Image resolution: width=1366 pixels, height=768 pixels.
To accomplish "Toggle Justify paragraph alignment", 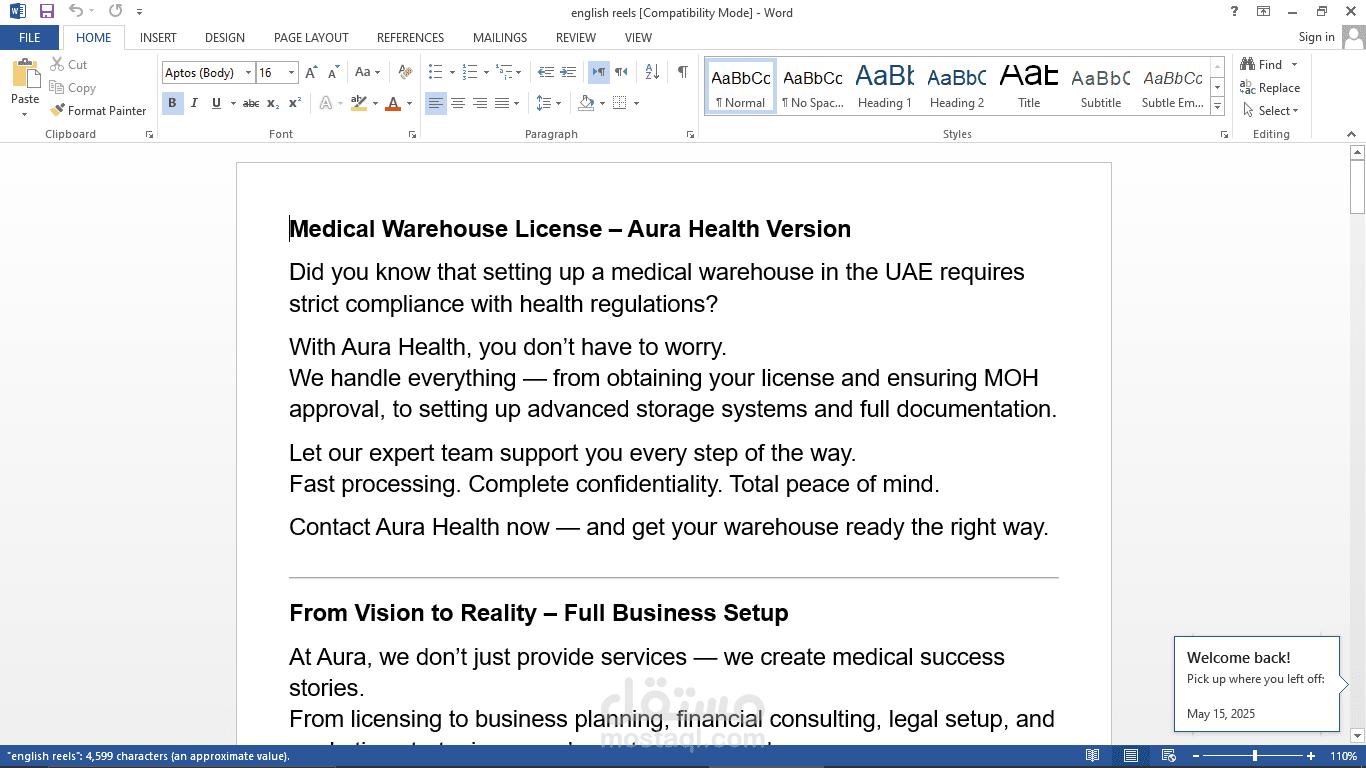I will pos(502,103).
